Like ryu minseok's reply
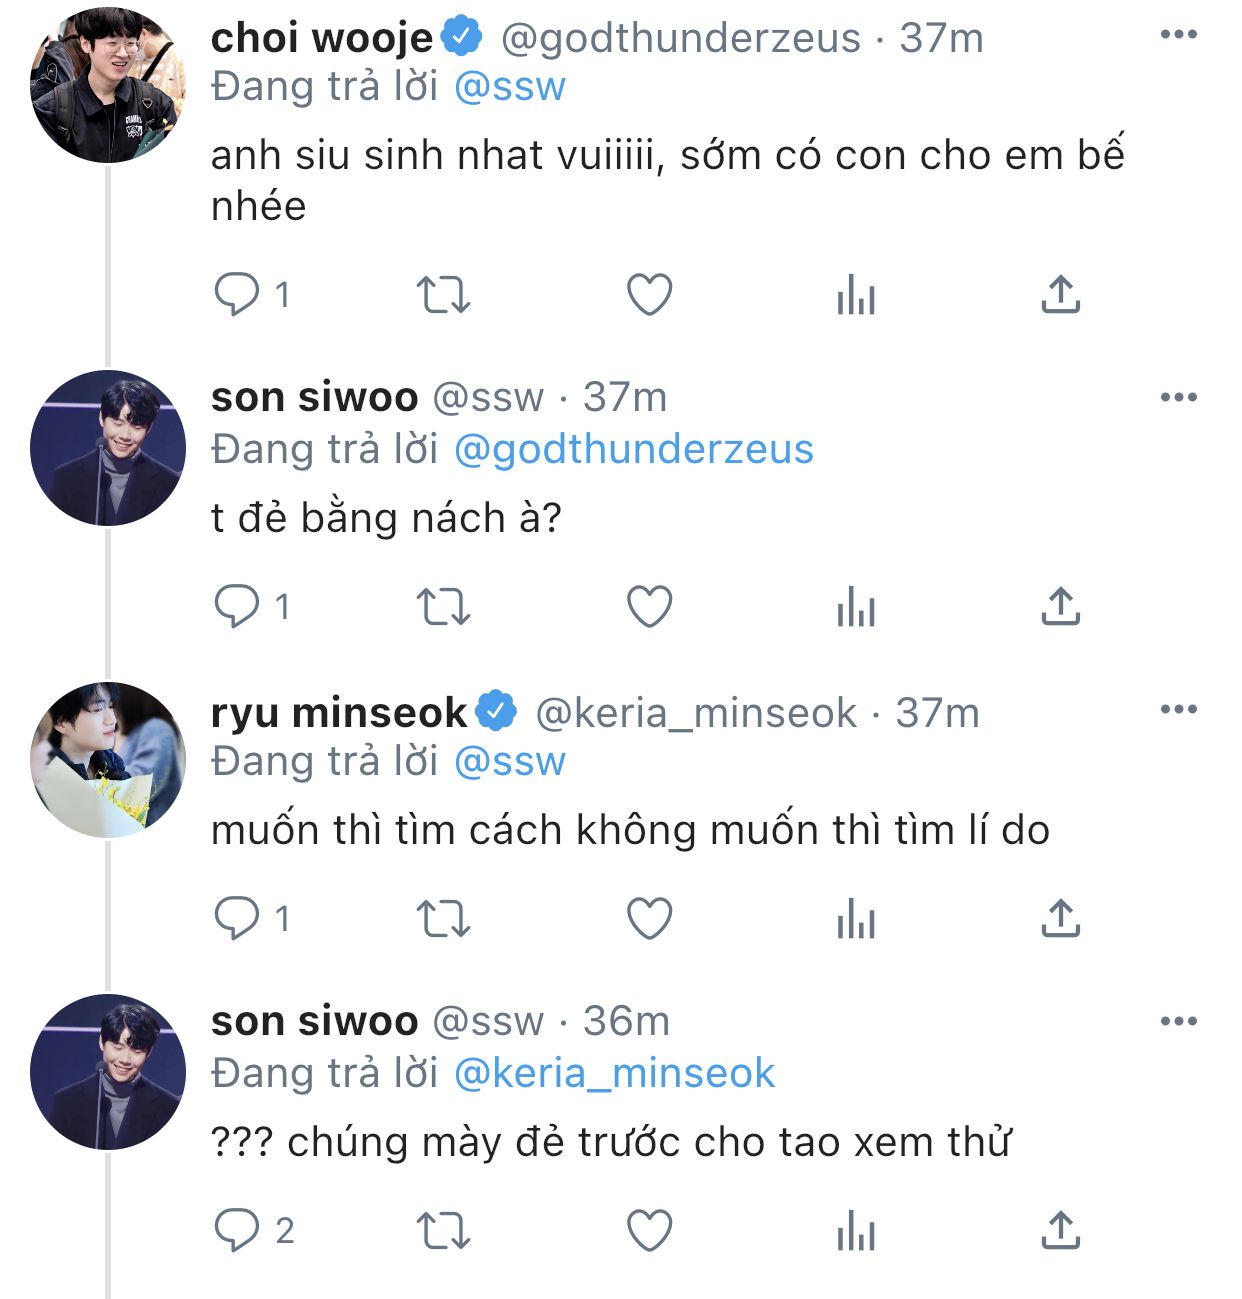The height and width of the screenshot is (1299, 1242). [x=649, y=918]
